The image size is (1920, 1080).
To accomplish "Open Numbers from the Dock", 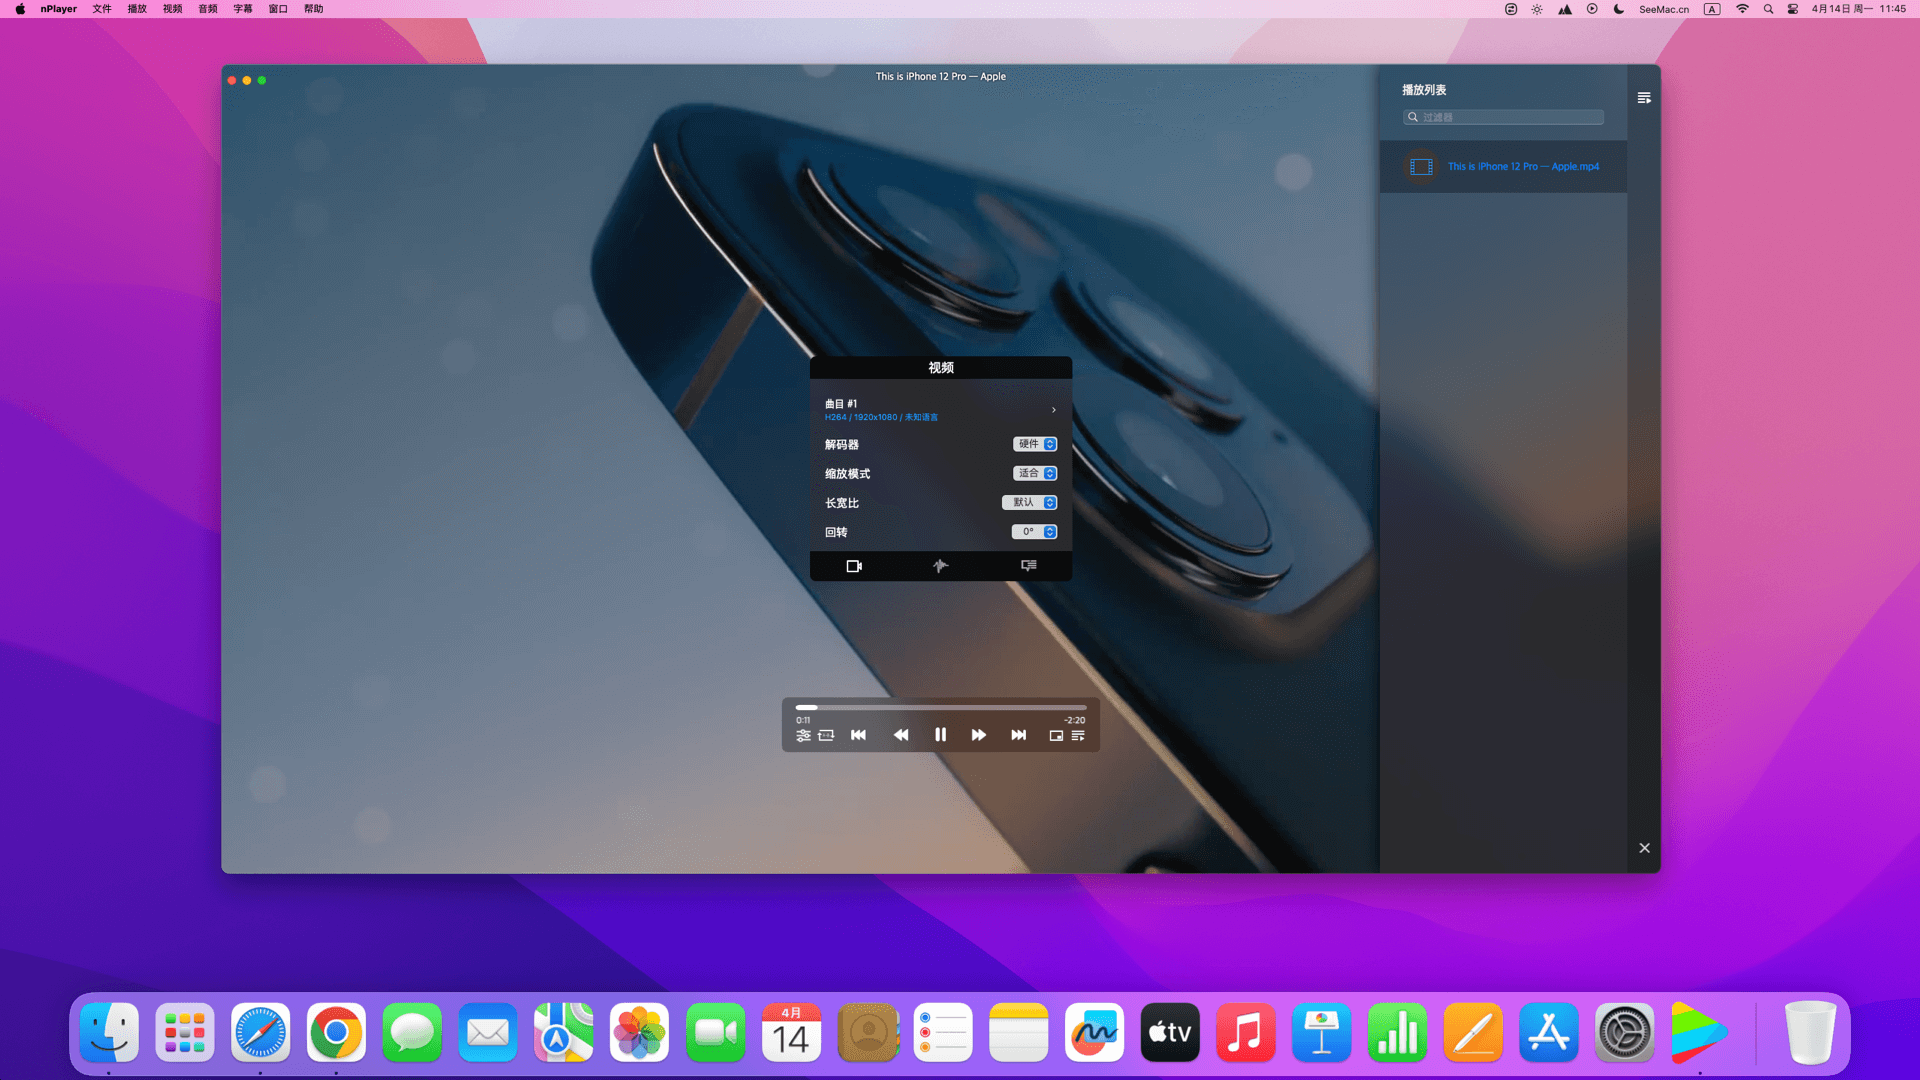I will (1398, 1032).
